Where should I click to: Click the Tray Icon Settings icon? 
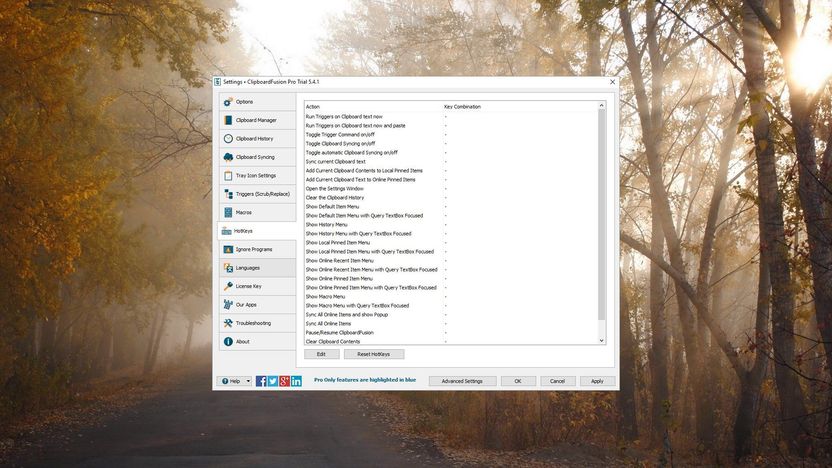click(x=228, y=175)
